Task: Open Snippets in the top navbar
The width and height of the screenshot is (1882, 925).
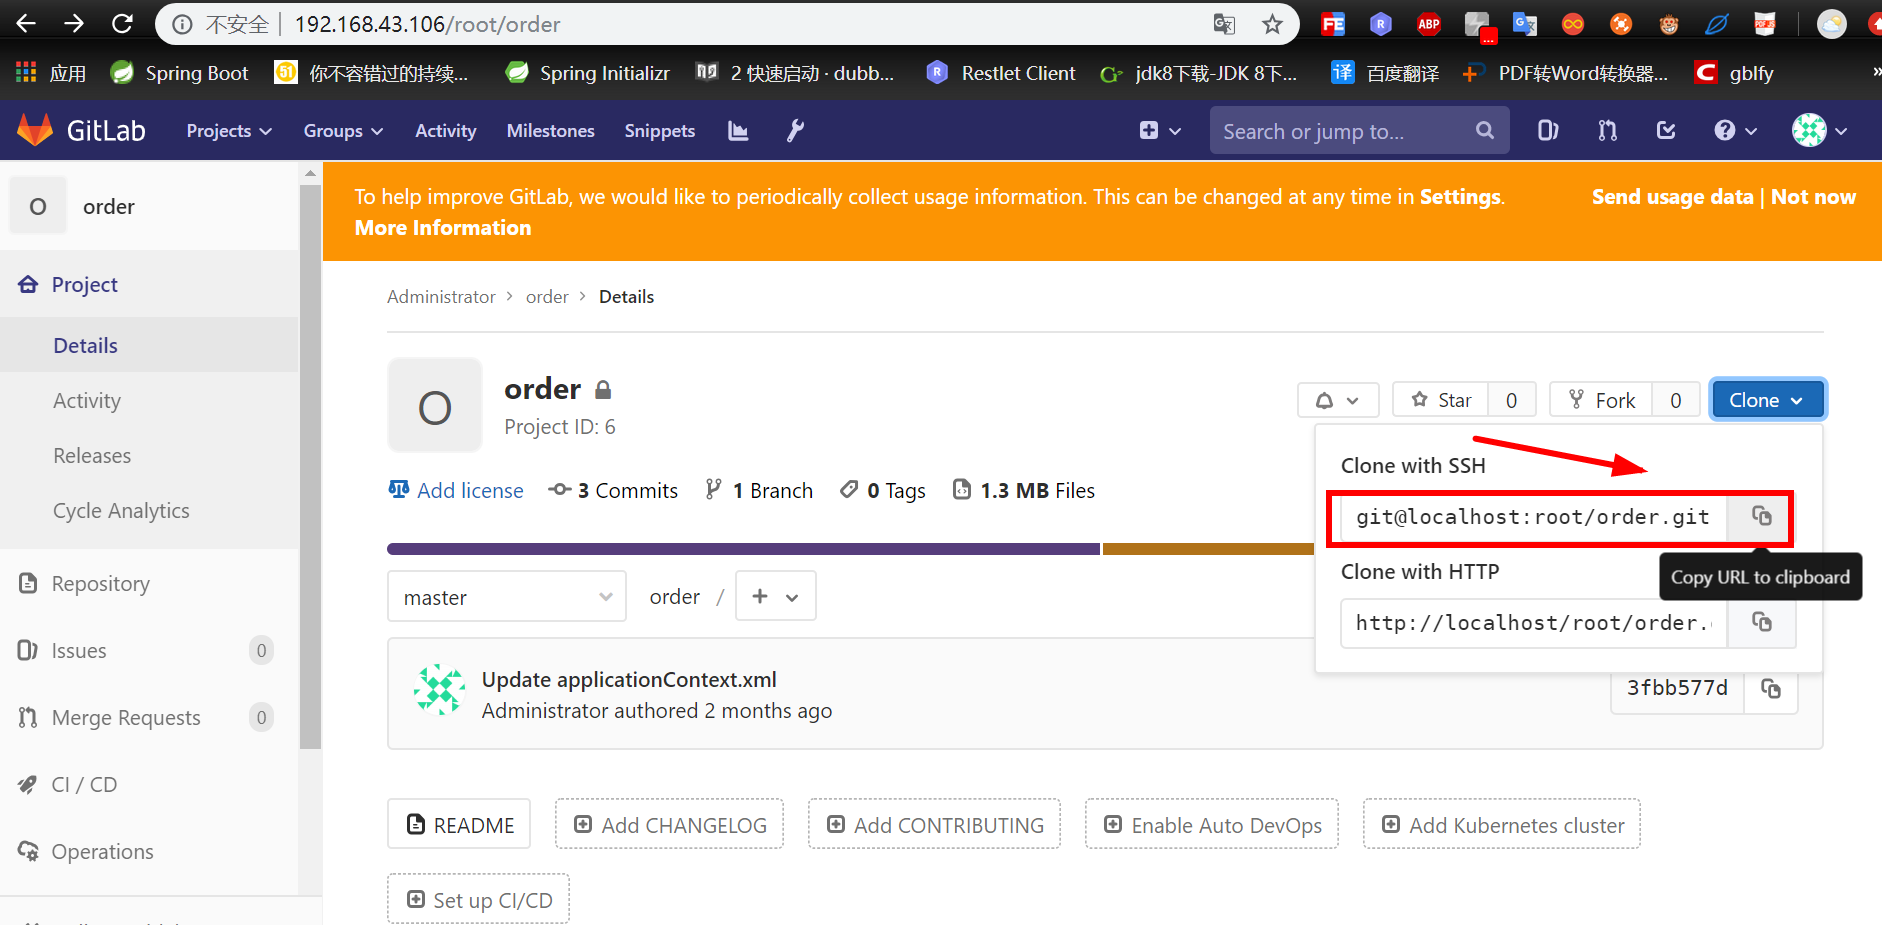Action: pos(660,131)
